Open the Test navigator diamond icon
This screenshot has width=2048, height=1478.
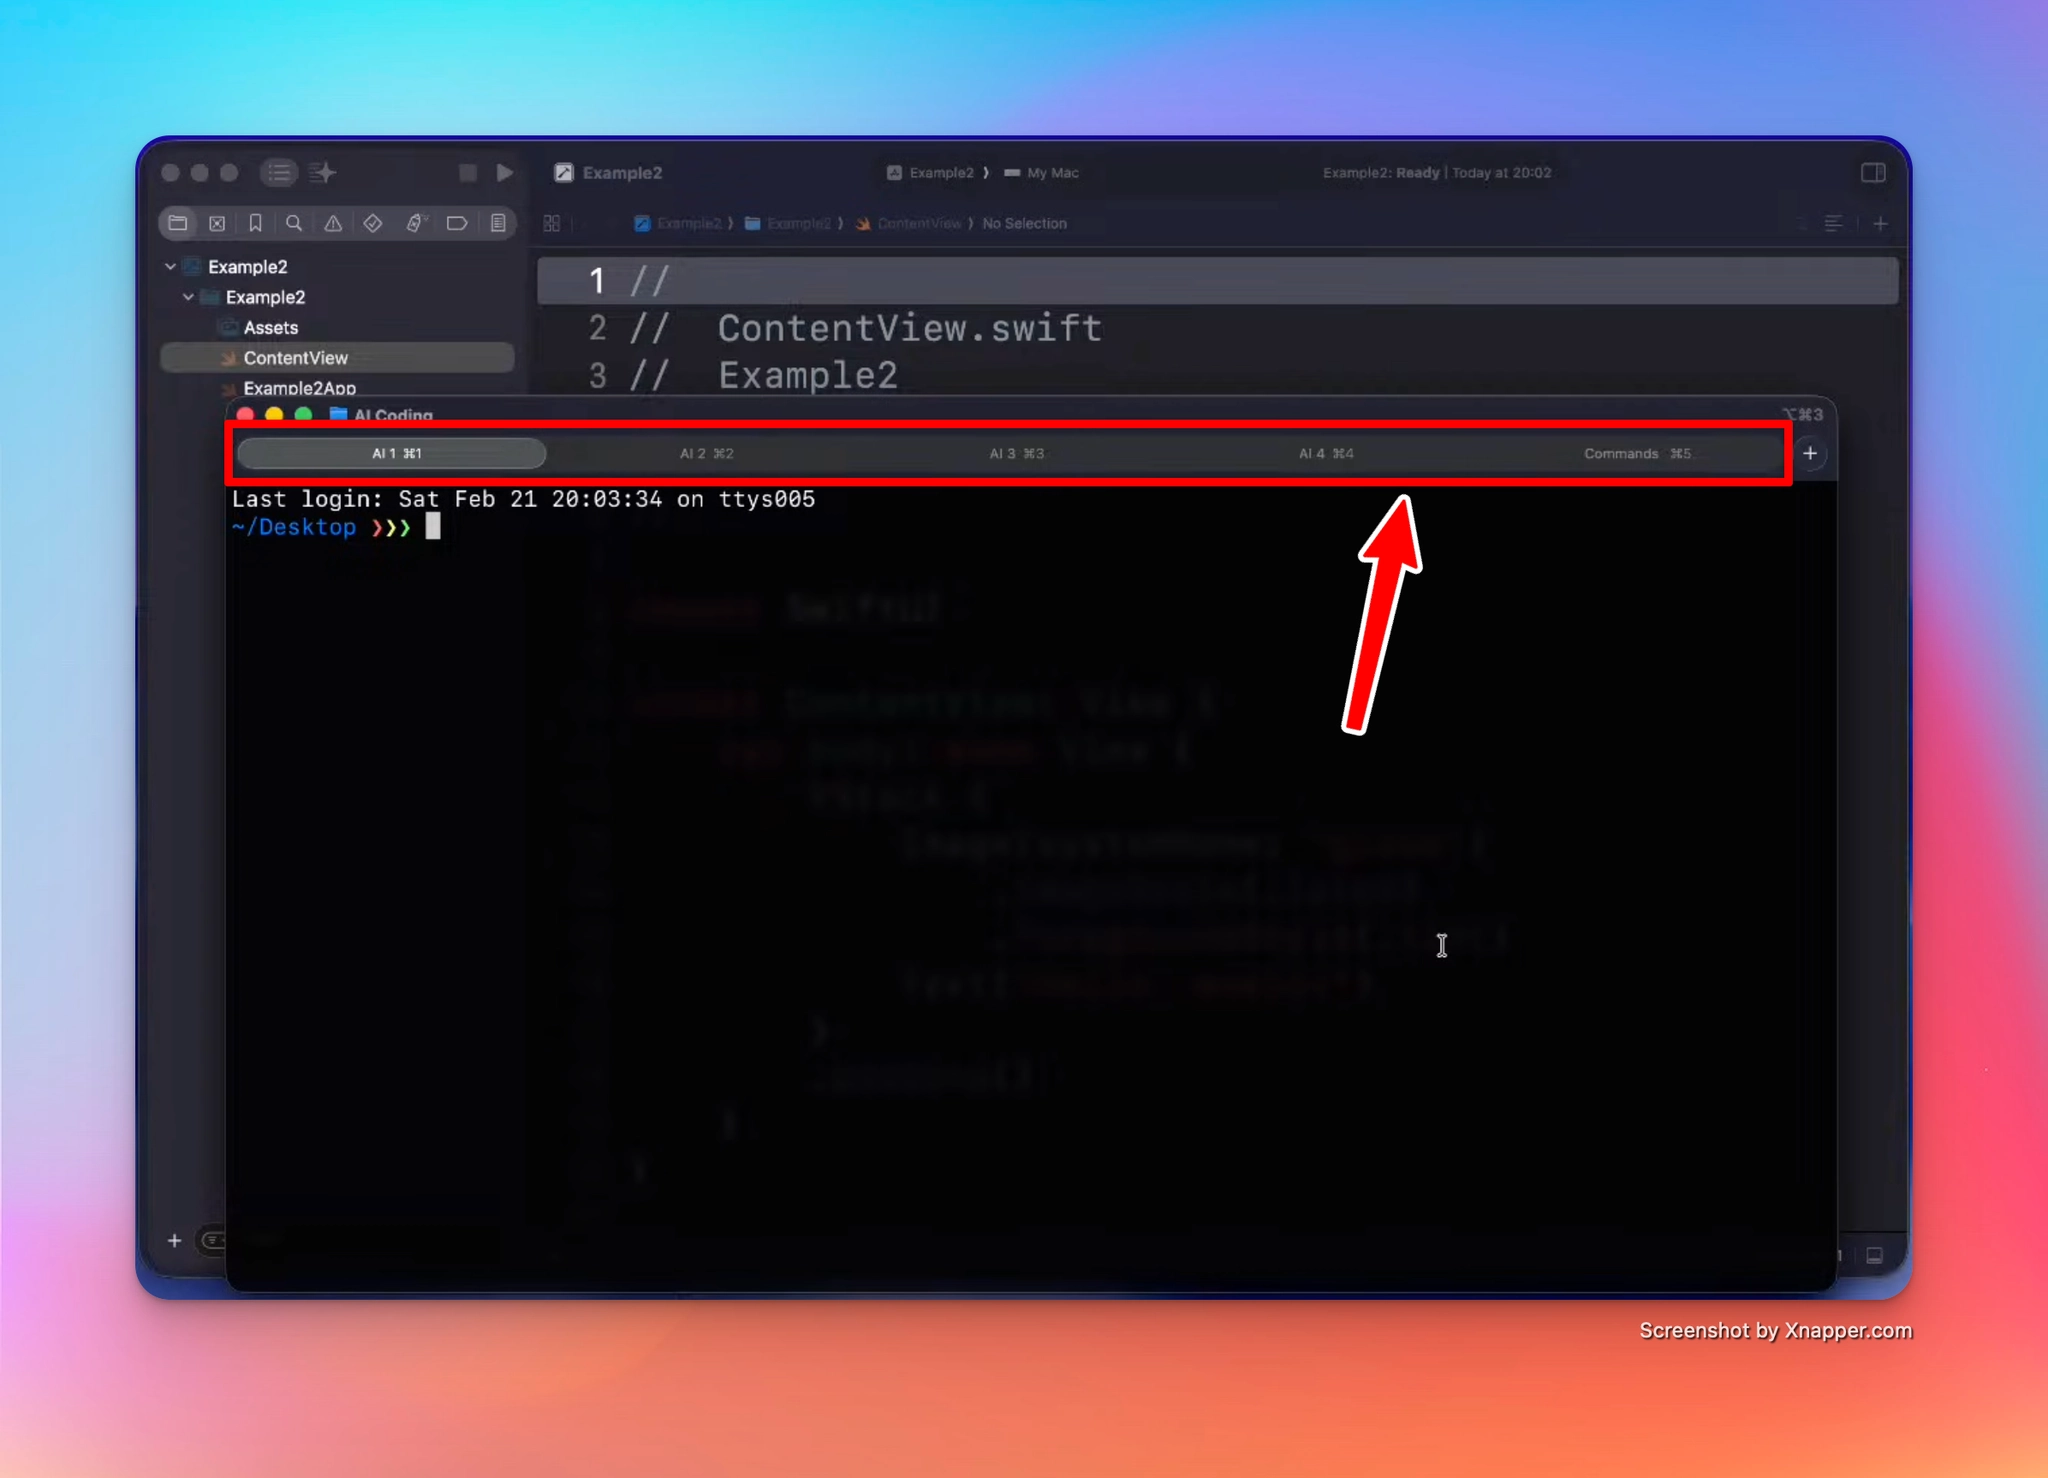click(373, 223)
